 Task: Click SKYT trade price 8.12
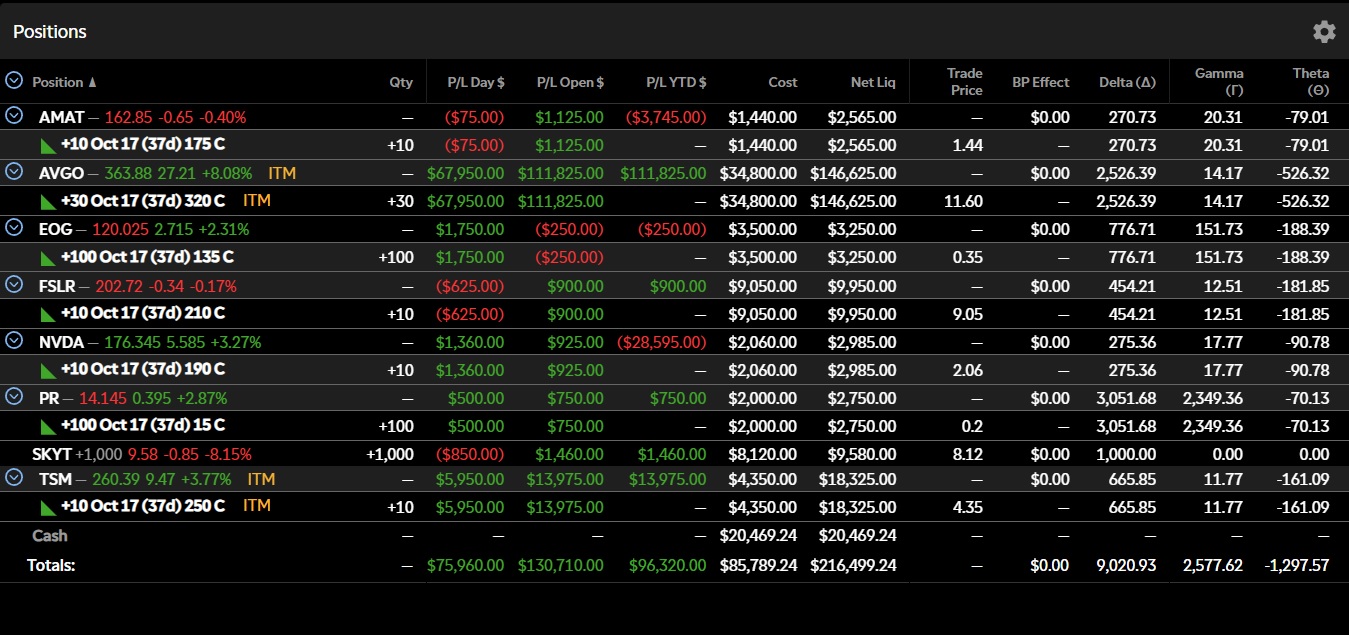pyautogui.click(x=968, y=454)
